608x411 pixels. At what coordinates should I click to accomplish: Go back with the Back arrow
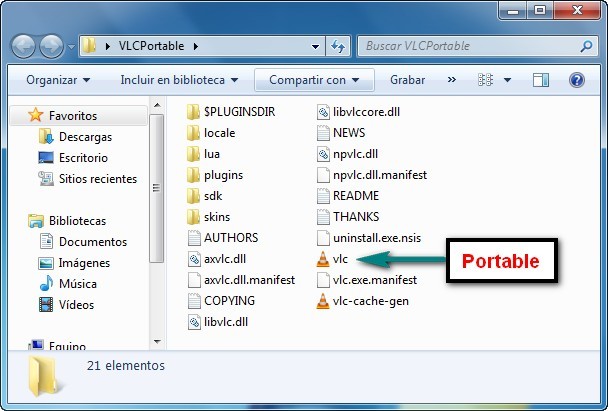click(x=23, y=46)
